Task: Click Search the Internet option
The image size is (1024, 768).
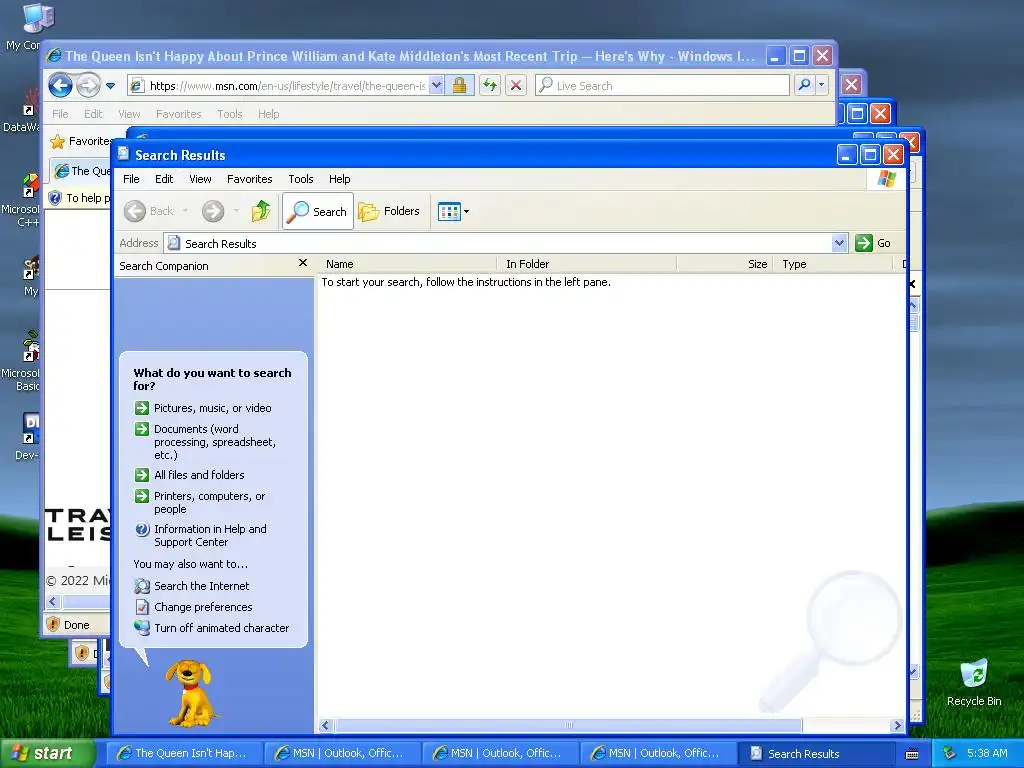Action: click(202, 586)
